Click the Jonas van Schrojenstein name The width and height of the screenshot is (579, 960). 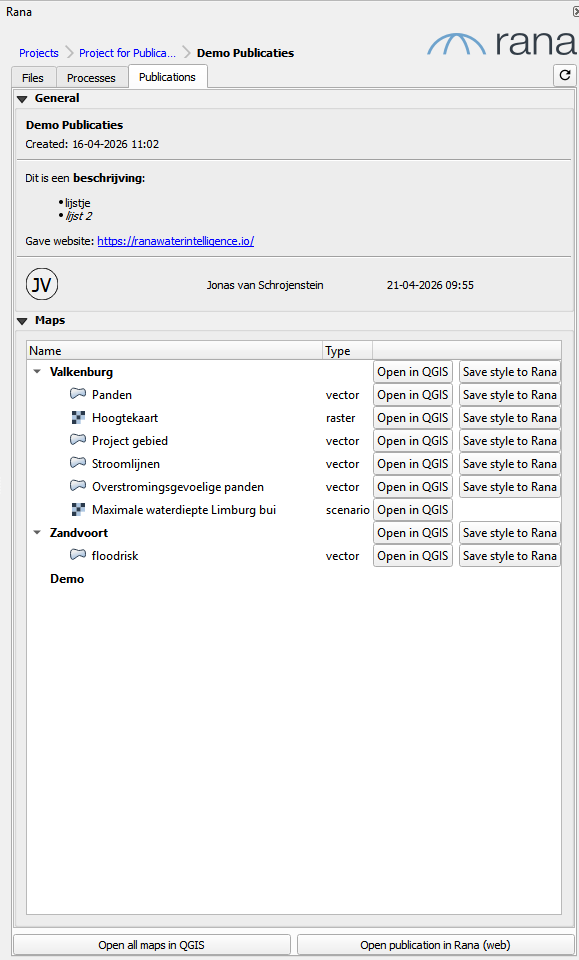(x=265, y=285)
